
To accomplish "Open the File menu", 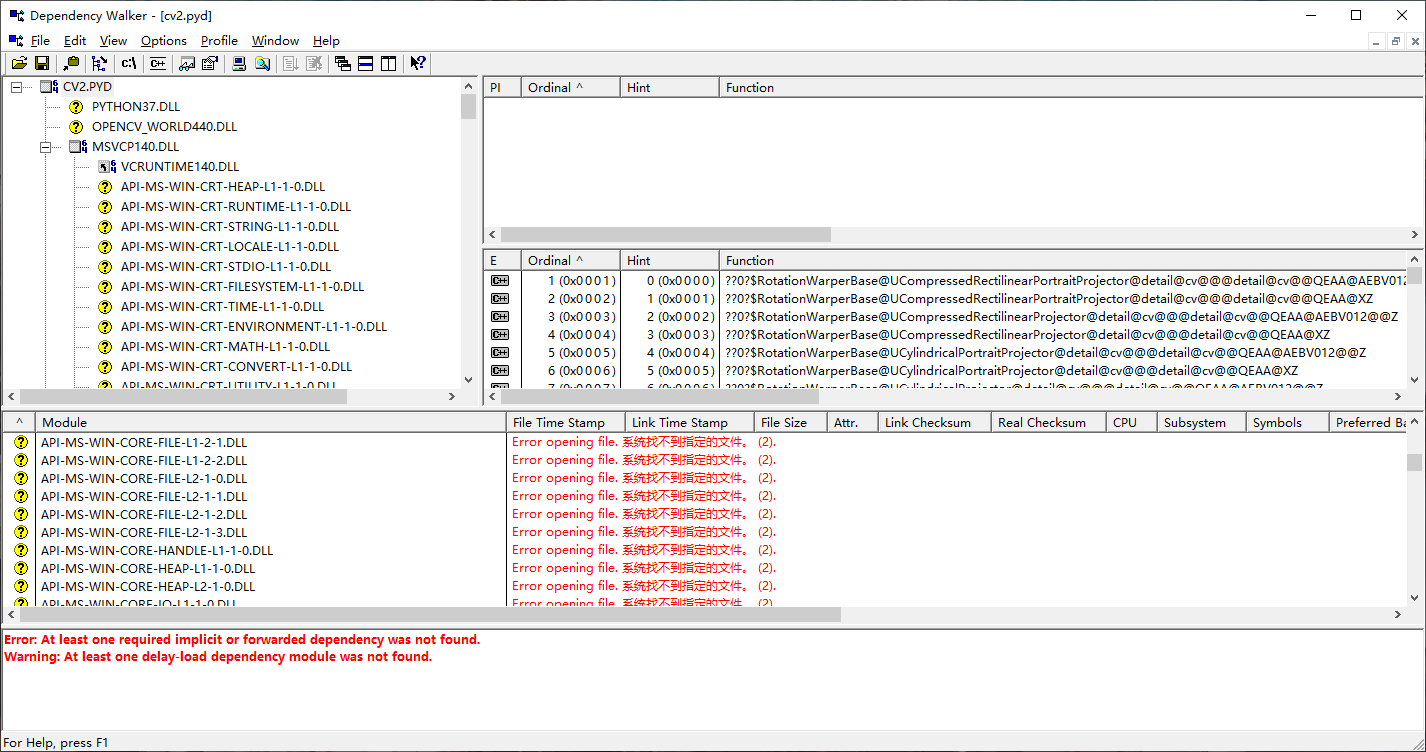I will 40,41.
